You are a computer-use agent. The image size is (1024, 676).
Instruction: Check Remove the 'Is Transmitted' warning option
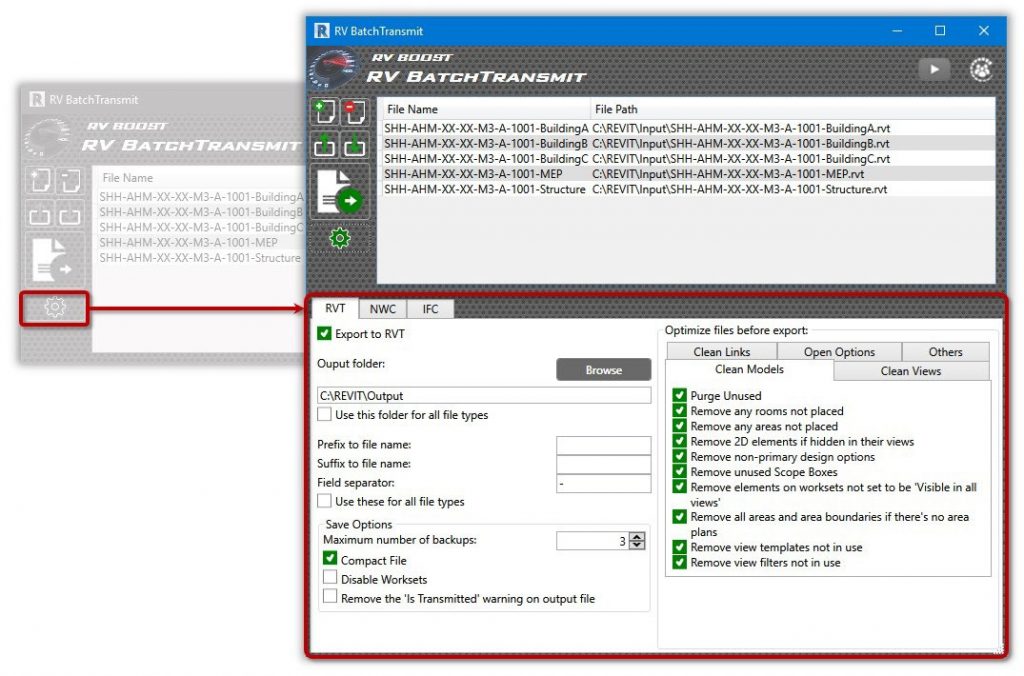click(330, 597)
